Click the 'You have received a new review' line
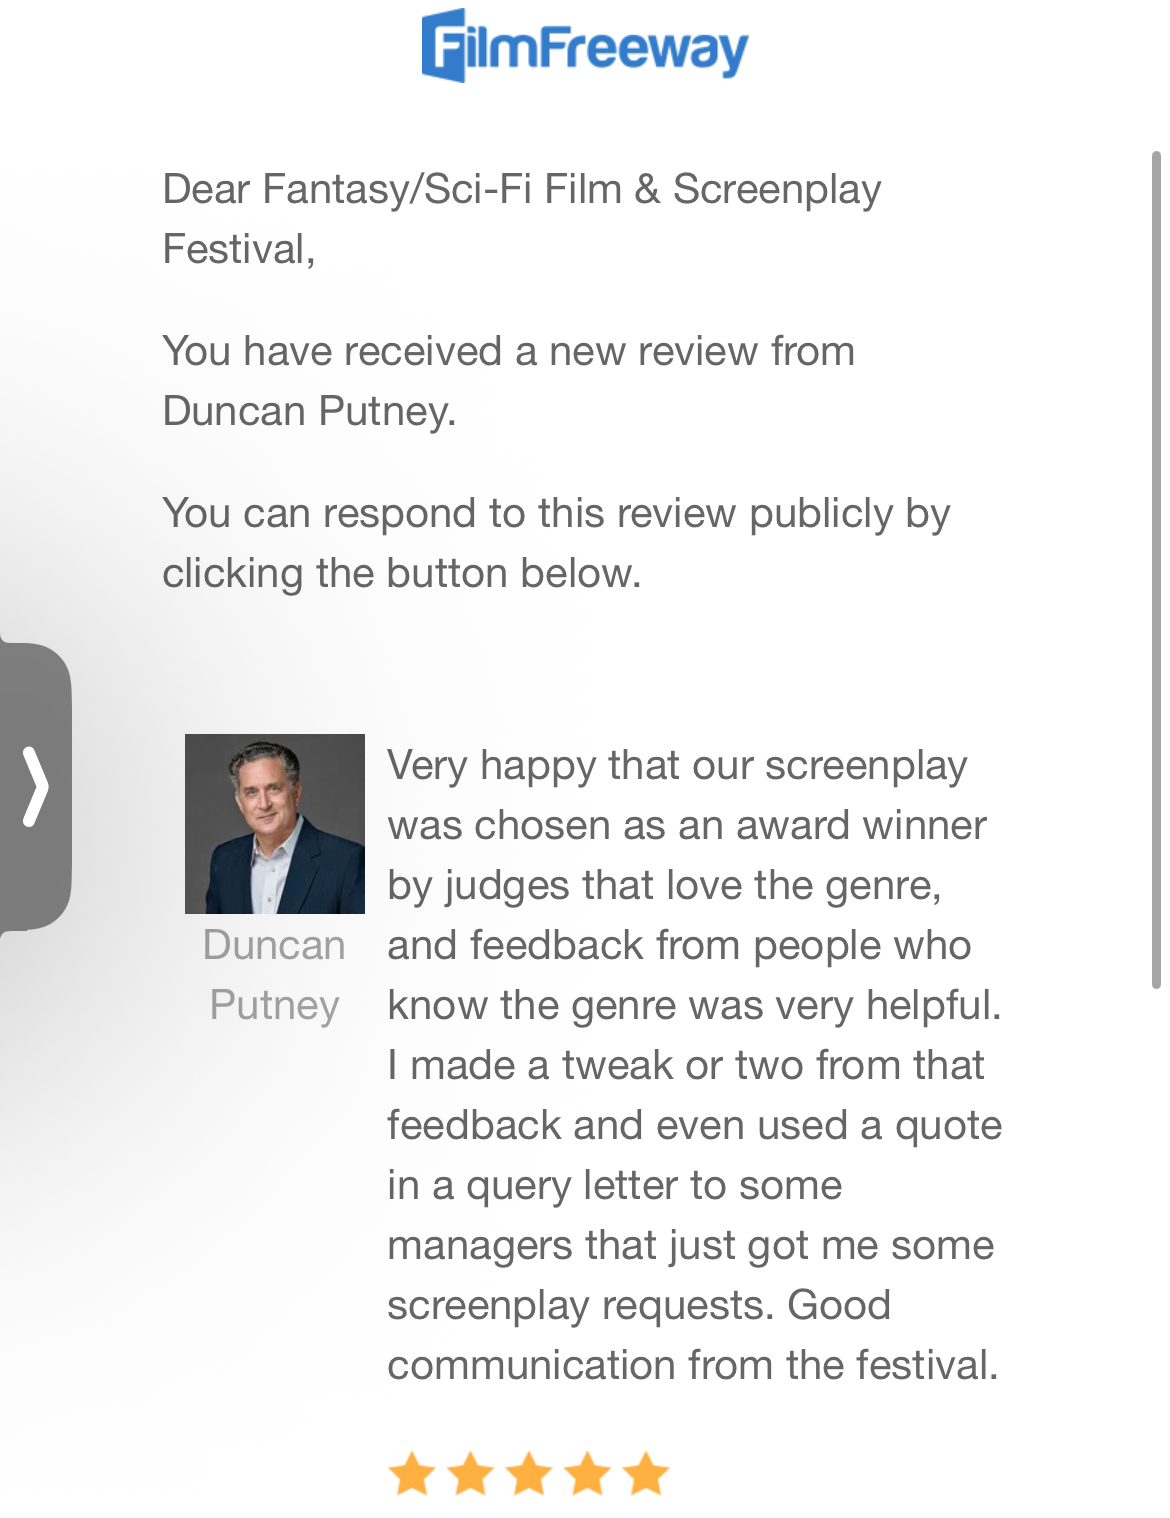The image size is (1170, 1518). 508,351
